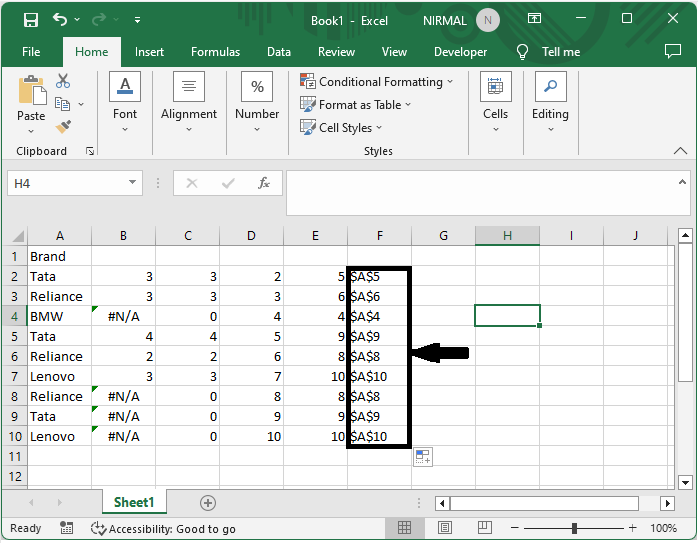698x543 pixels.
Task: Click the Cut scissors icon
Action: pyautogui.click(x=63, y=82)
